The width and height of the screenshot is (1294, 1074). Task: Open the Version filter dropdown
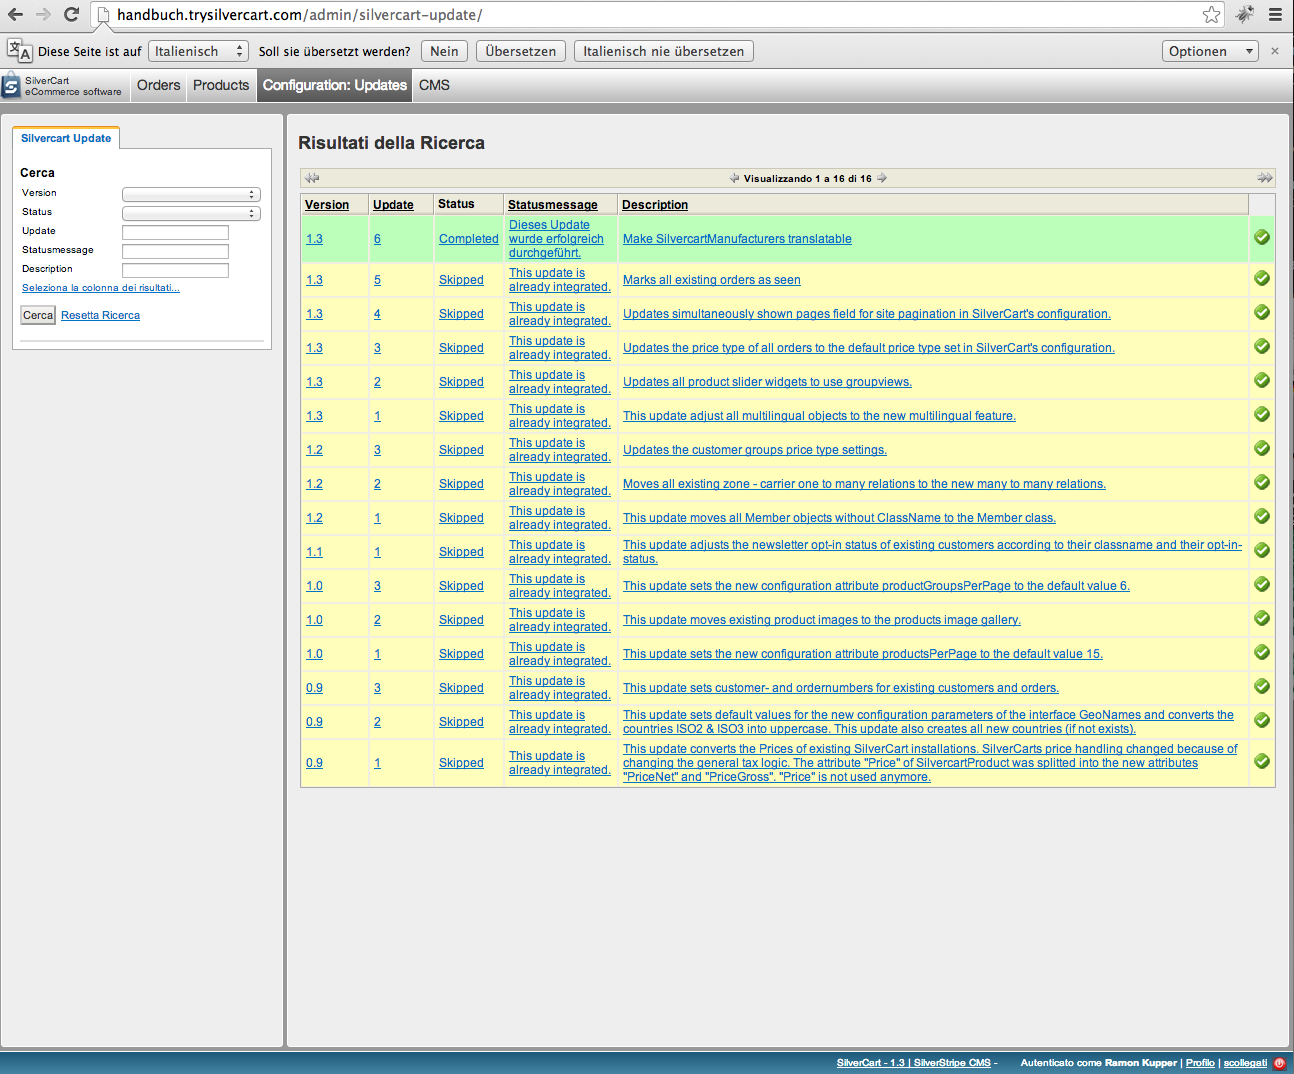coord(191,194)
